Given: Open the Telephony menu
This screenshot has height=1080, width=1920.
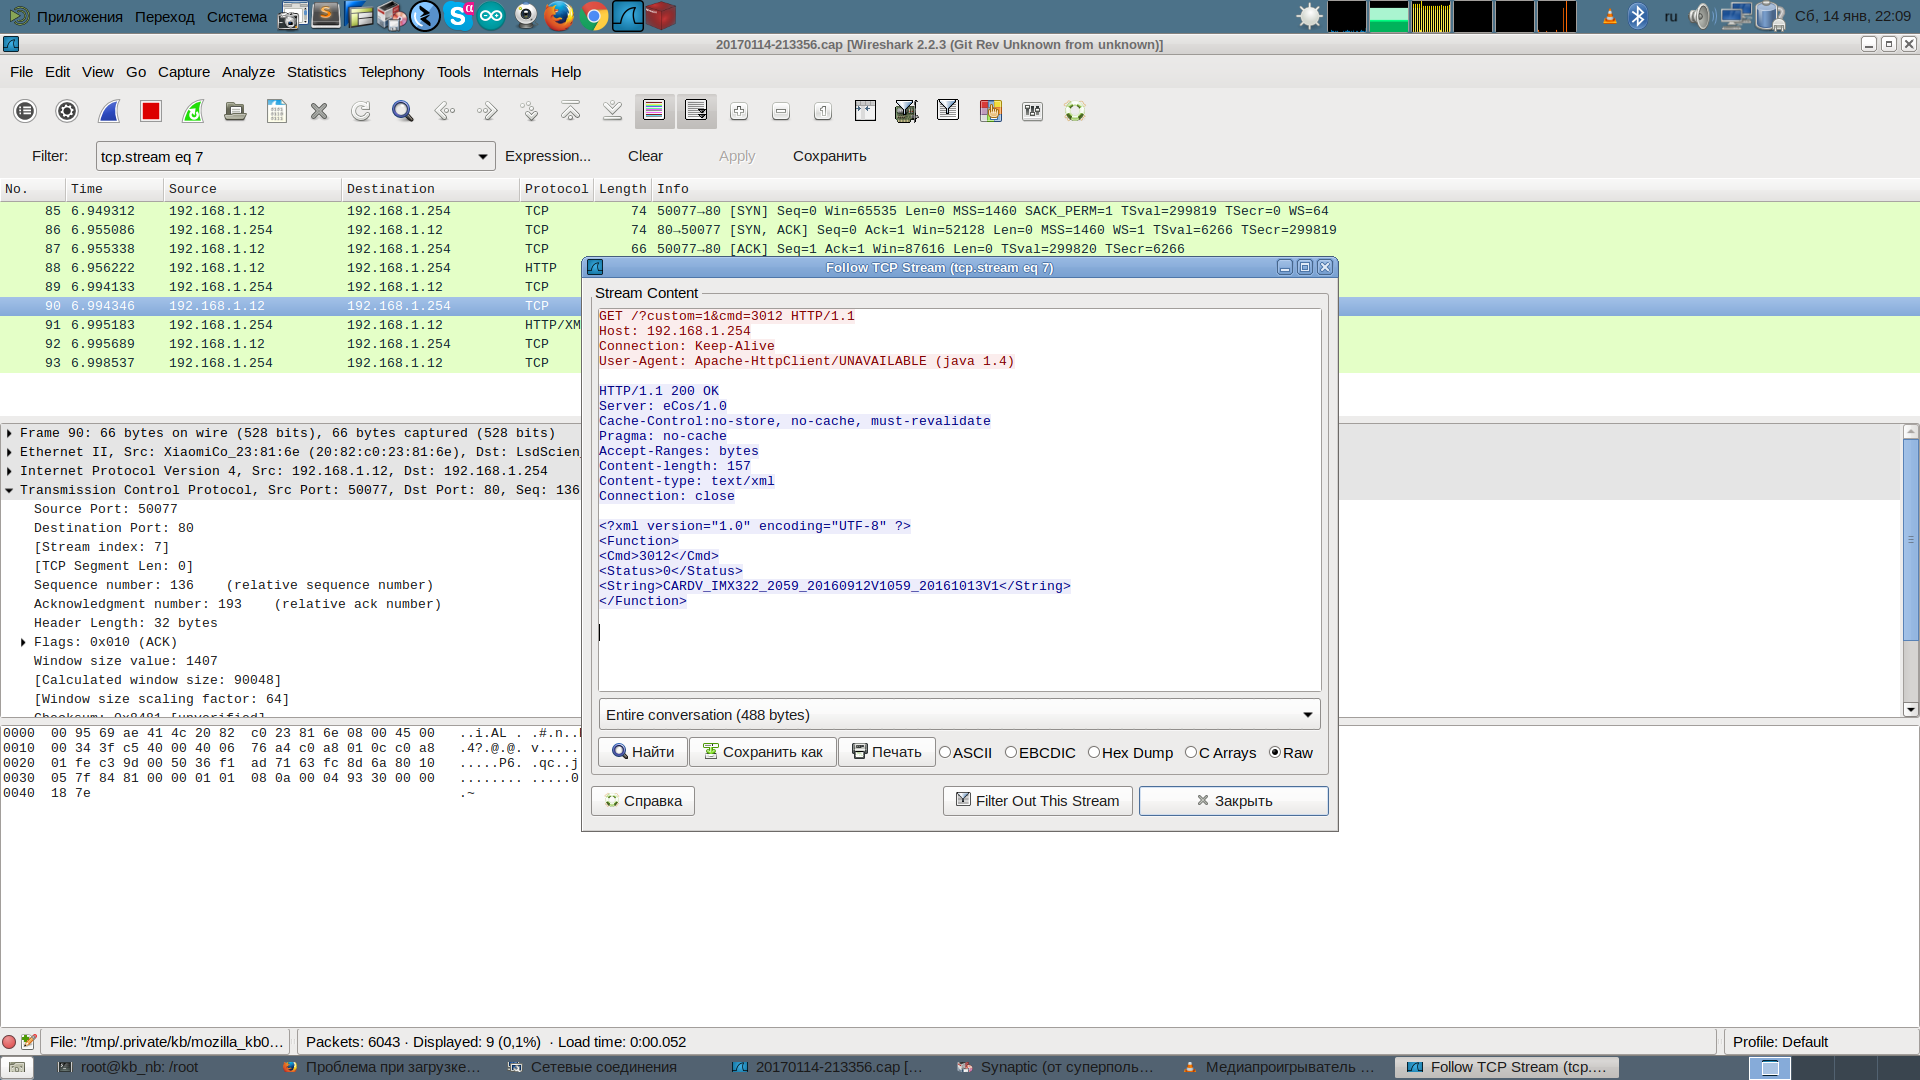Looking at the screenshot, I should coord(391,72).
